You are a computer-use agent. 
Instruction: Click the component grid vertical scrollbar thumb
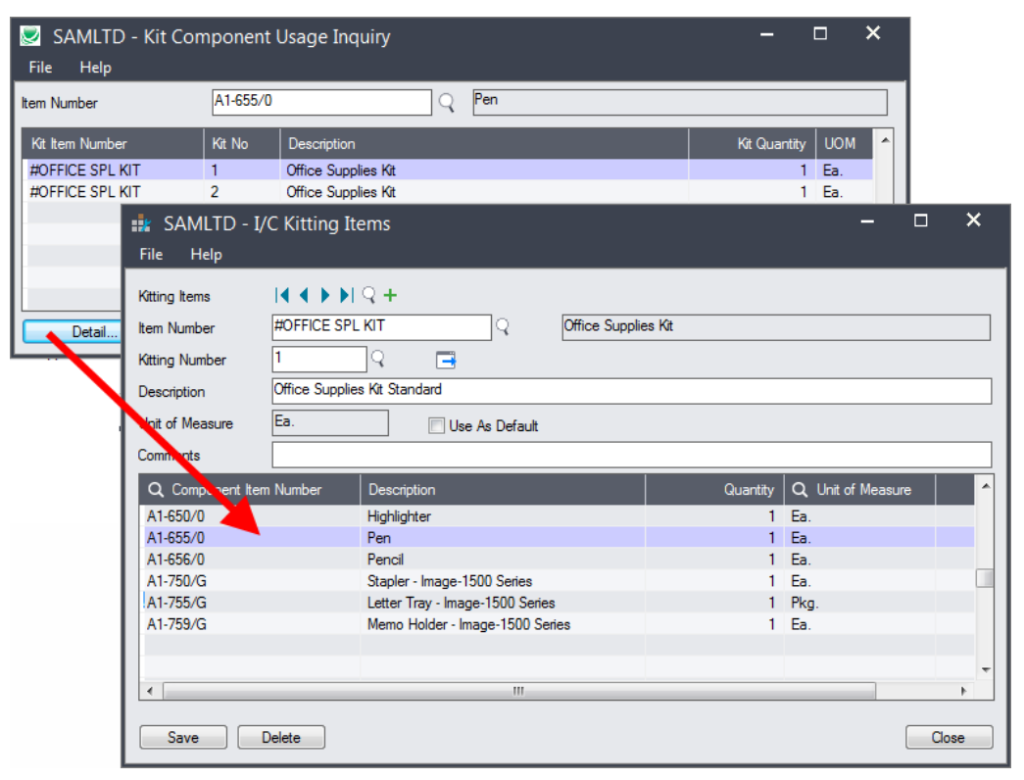(x=984, y=578)
